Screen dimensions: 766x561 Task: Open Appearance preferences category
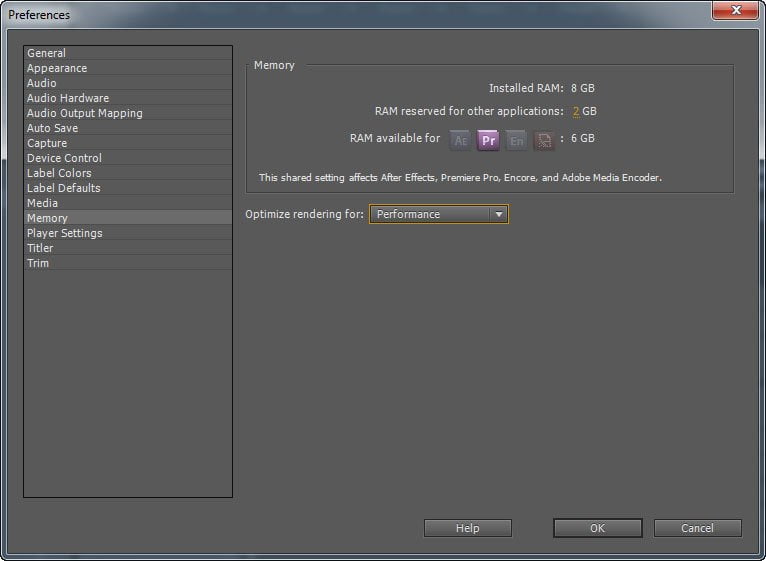coord(128,68)
